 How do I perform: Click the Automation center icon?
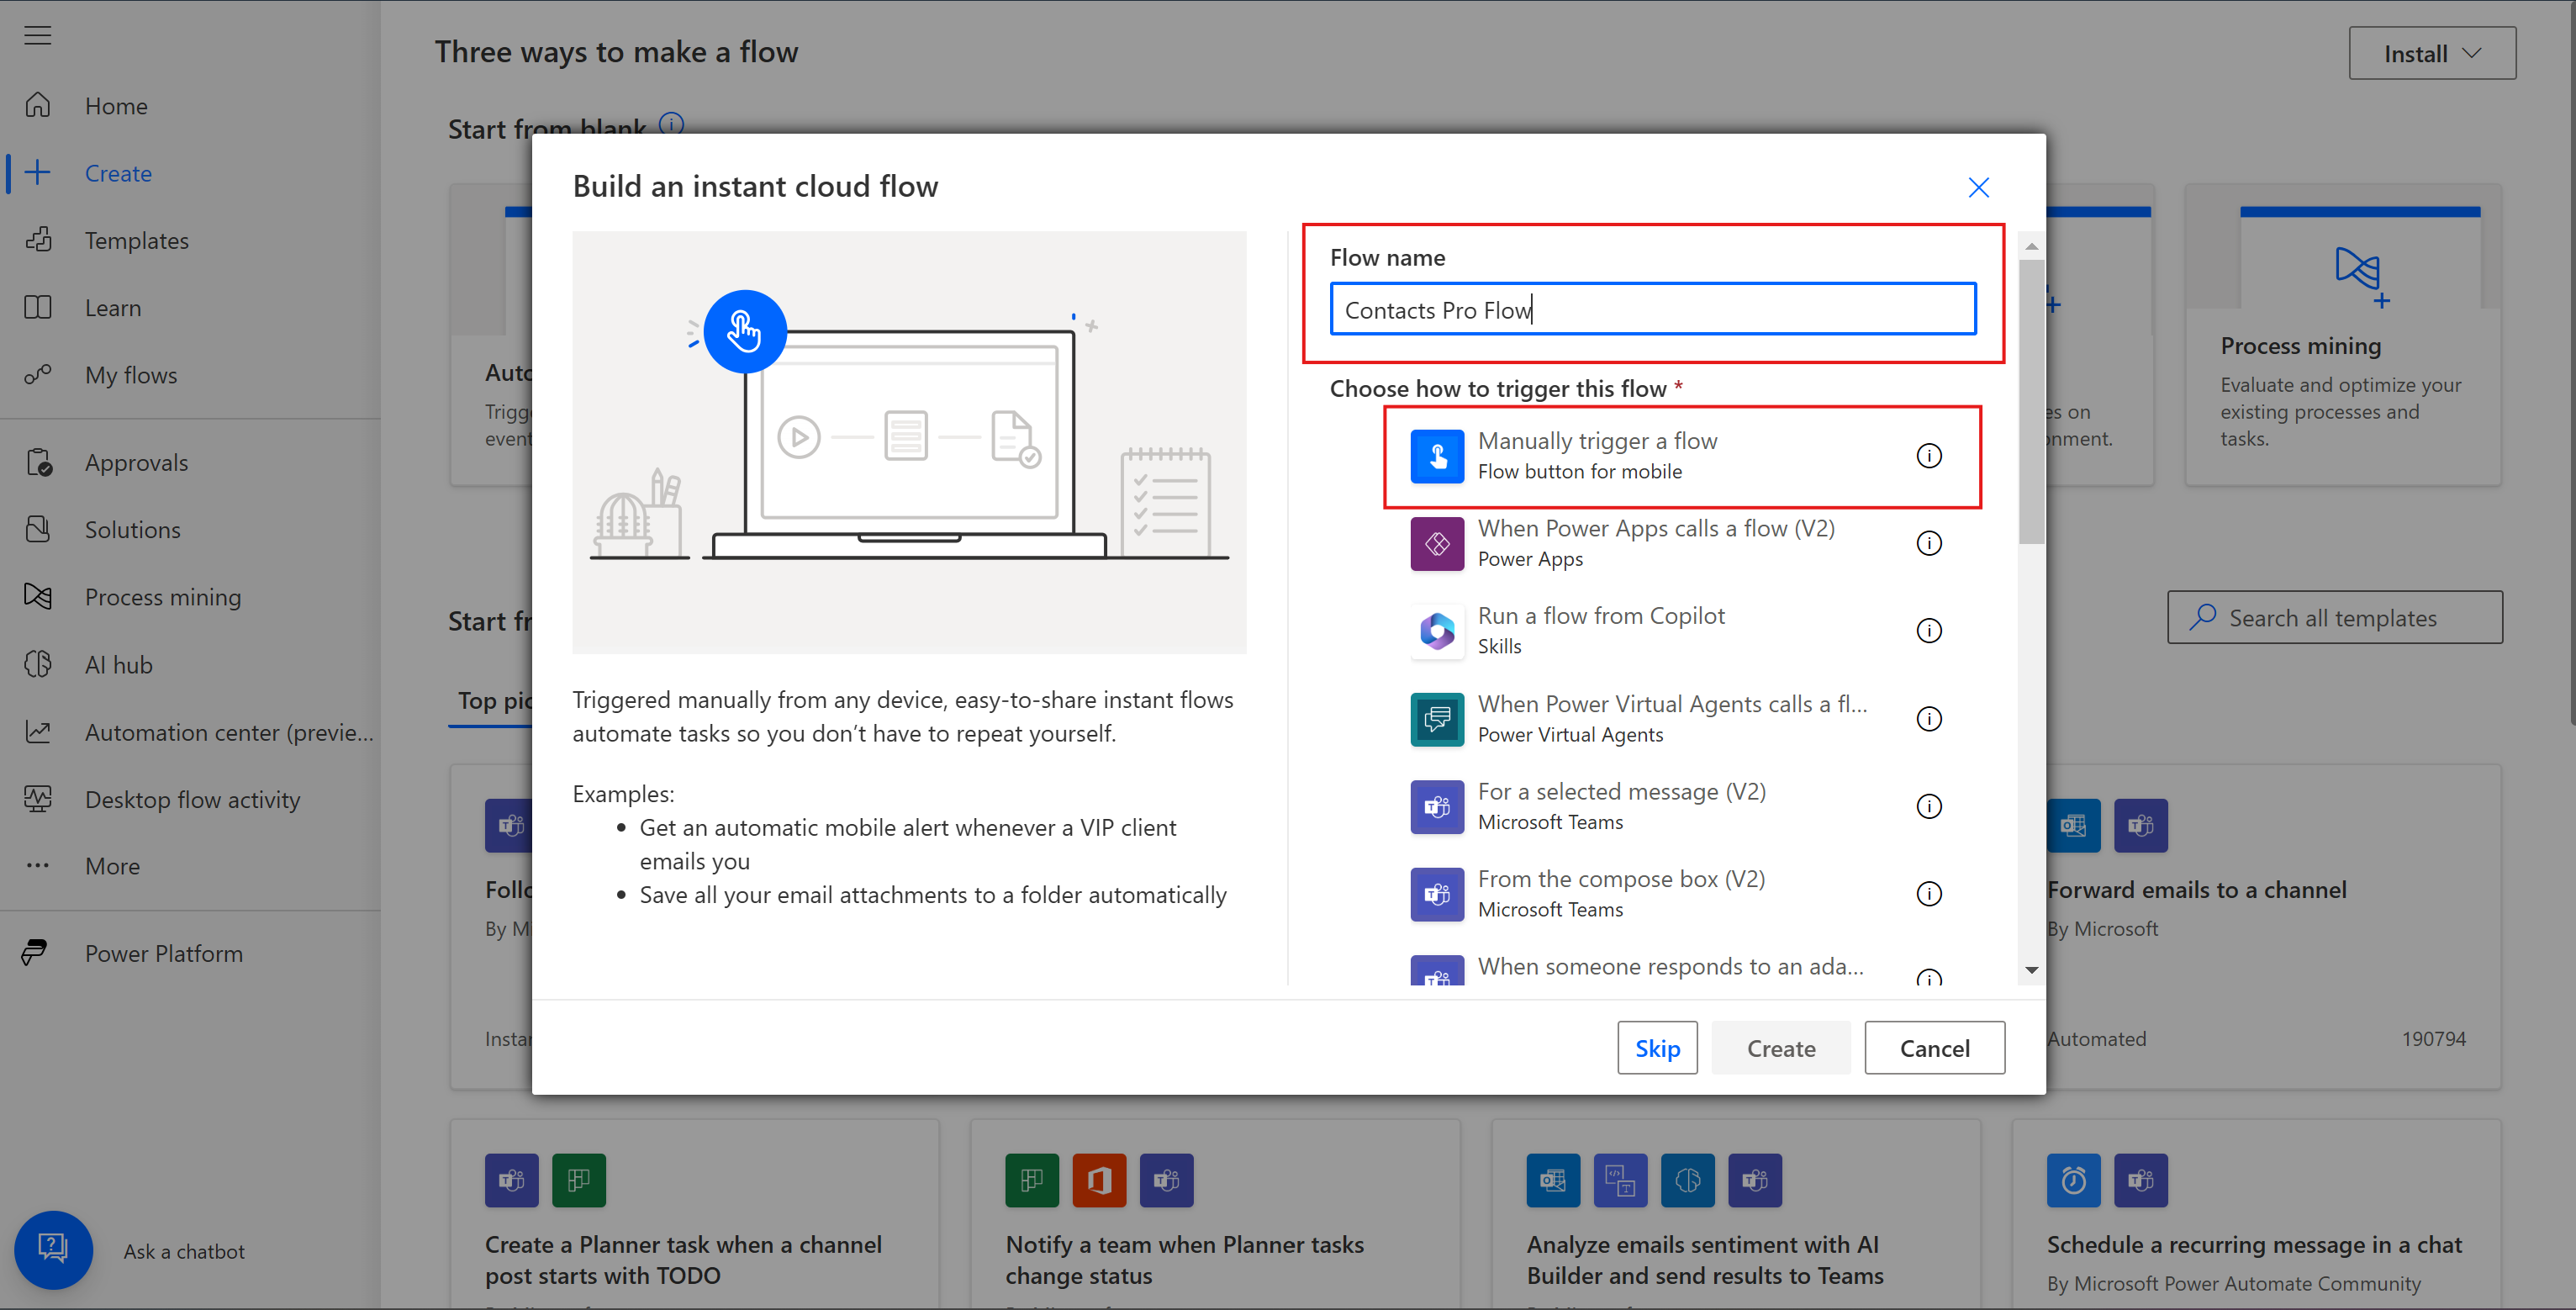click(38, 731)
